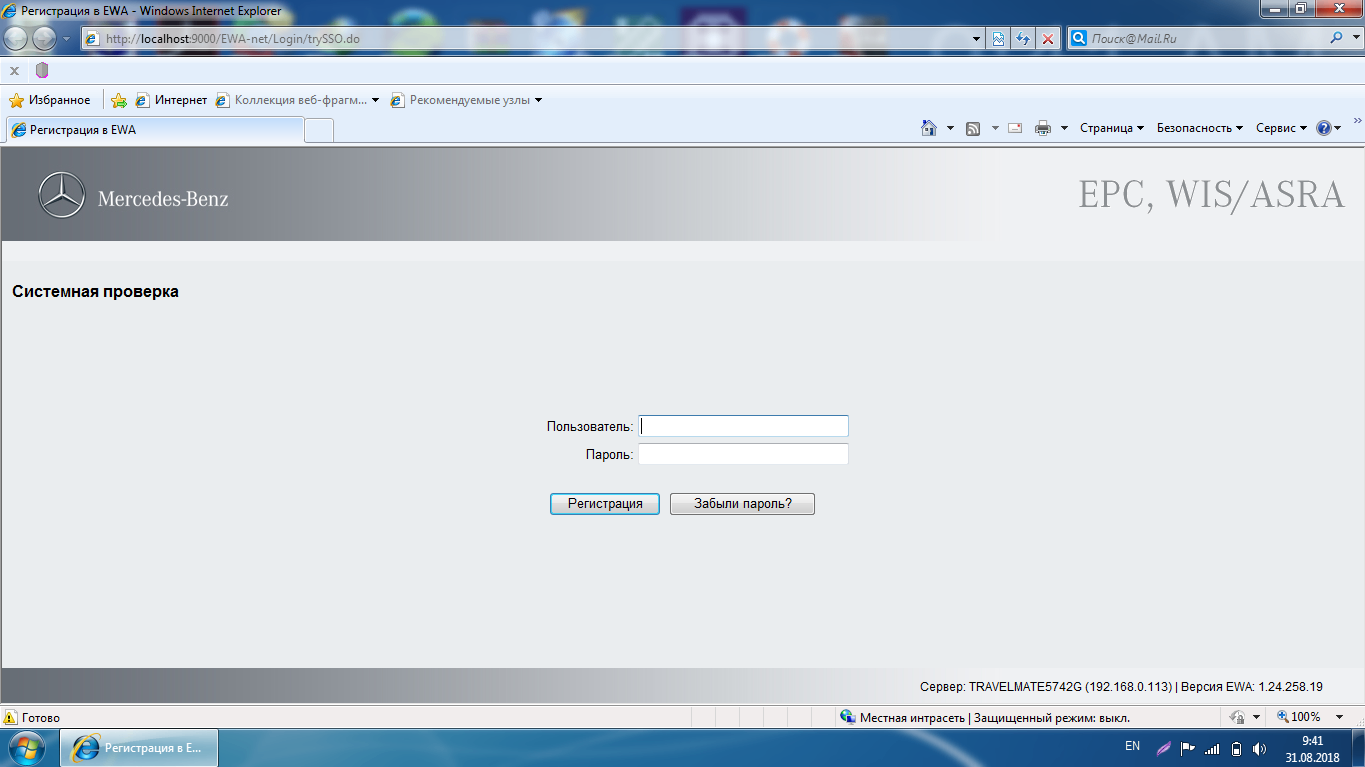Click the Сервер: TRAVELMATE5742G footer text

(x=1046, y=687)
